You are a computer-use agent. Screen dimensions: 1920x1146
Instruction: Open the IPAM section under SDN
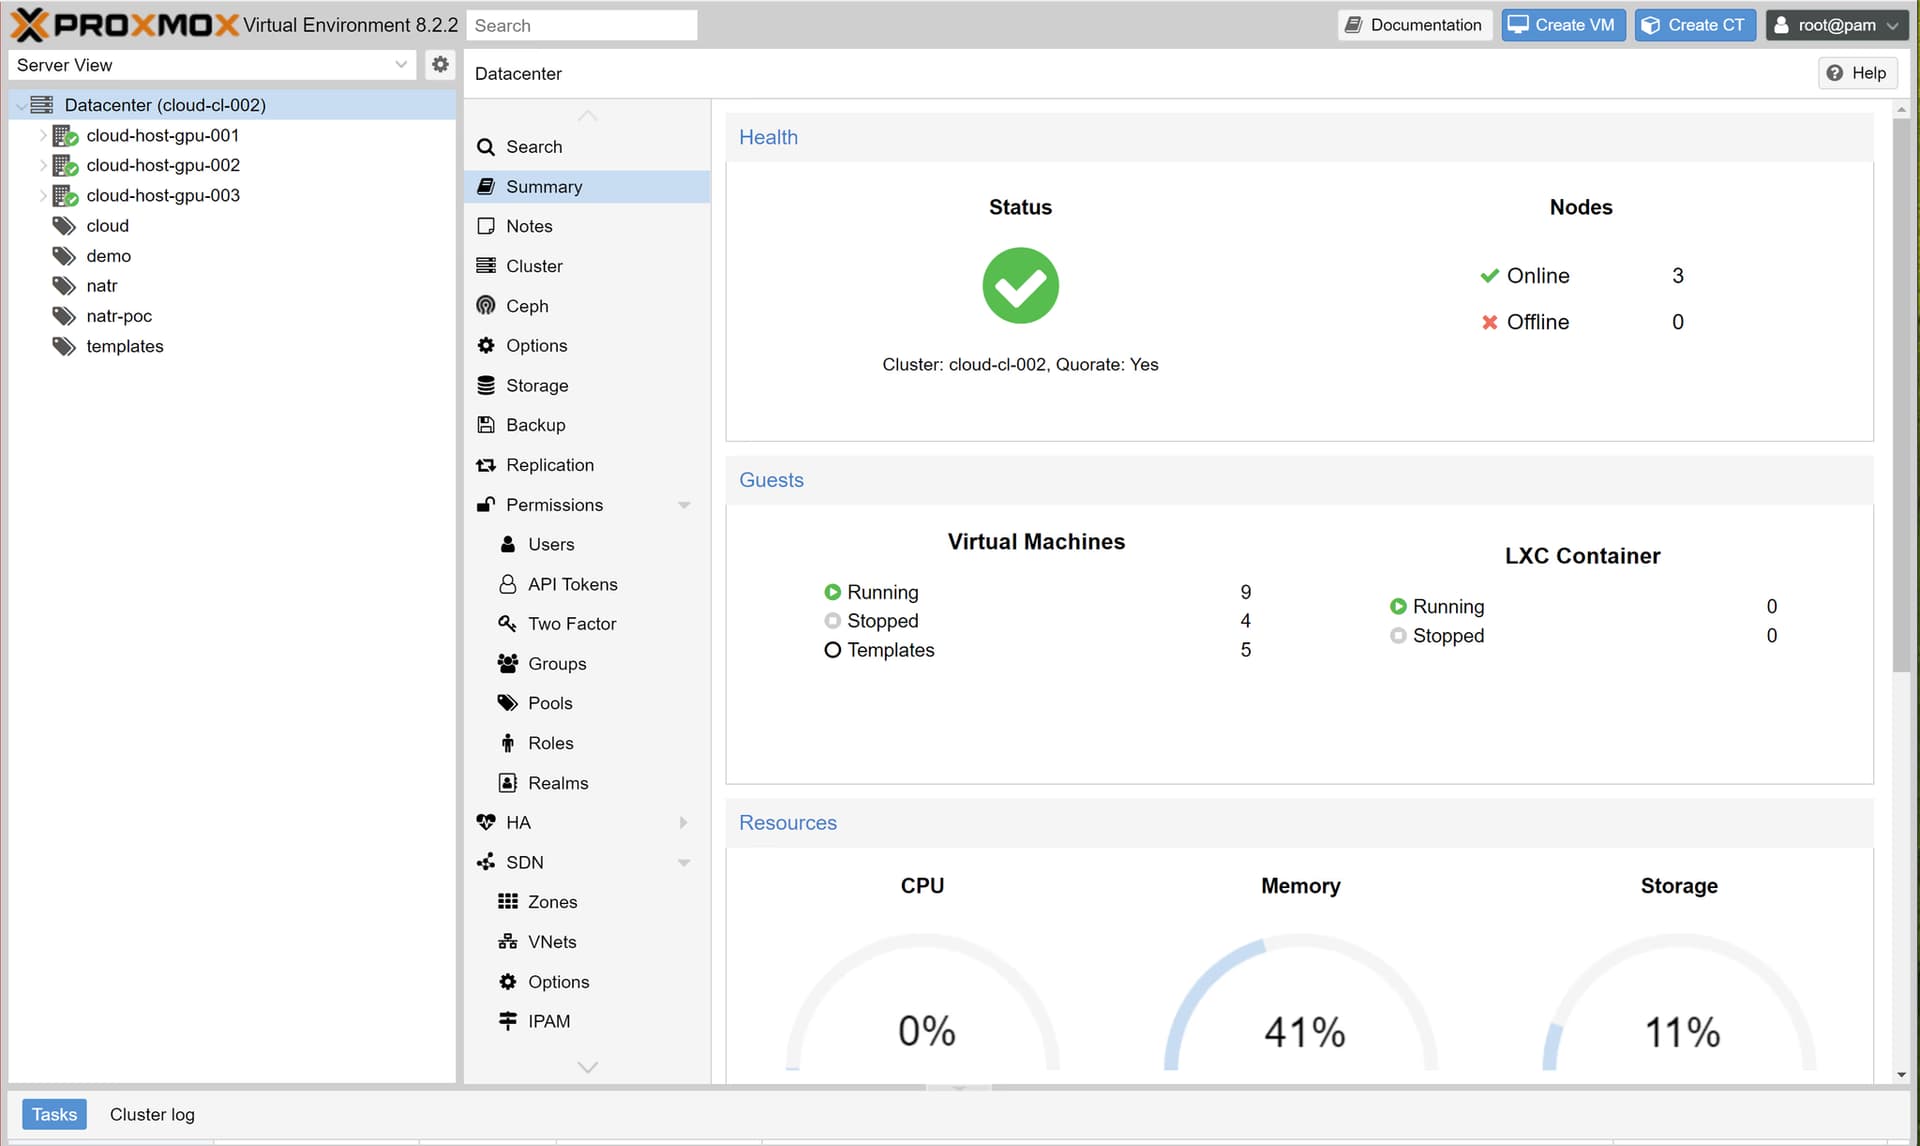point(547,1020)
